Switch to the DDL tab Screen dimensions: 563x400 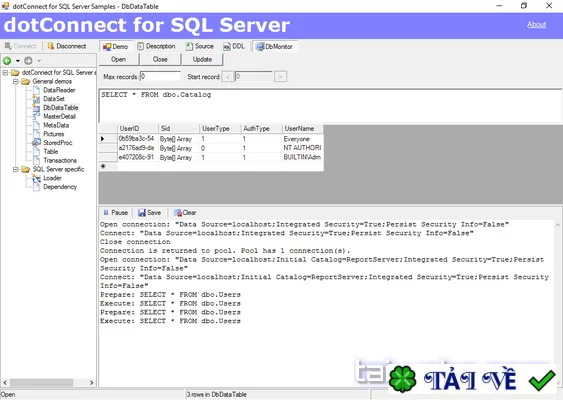coord(234,46)
